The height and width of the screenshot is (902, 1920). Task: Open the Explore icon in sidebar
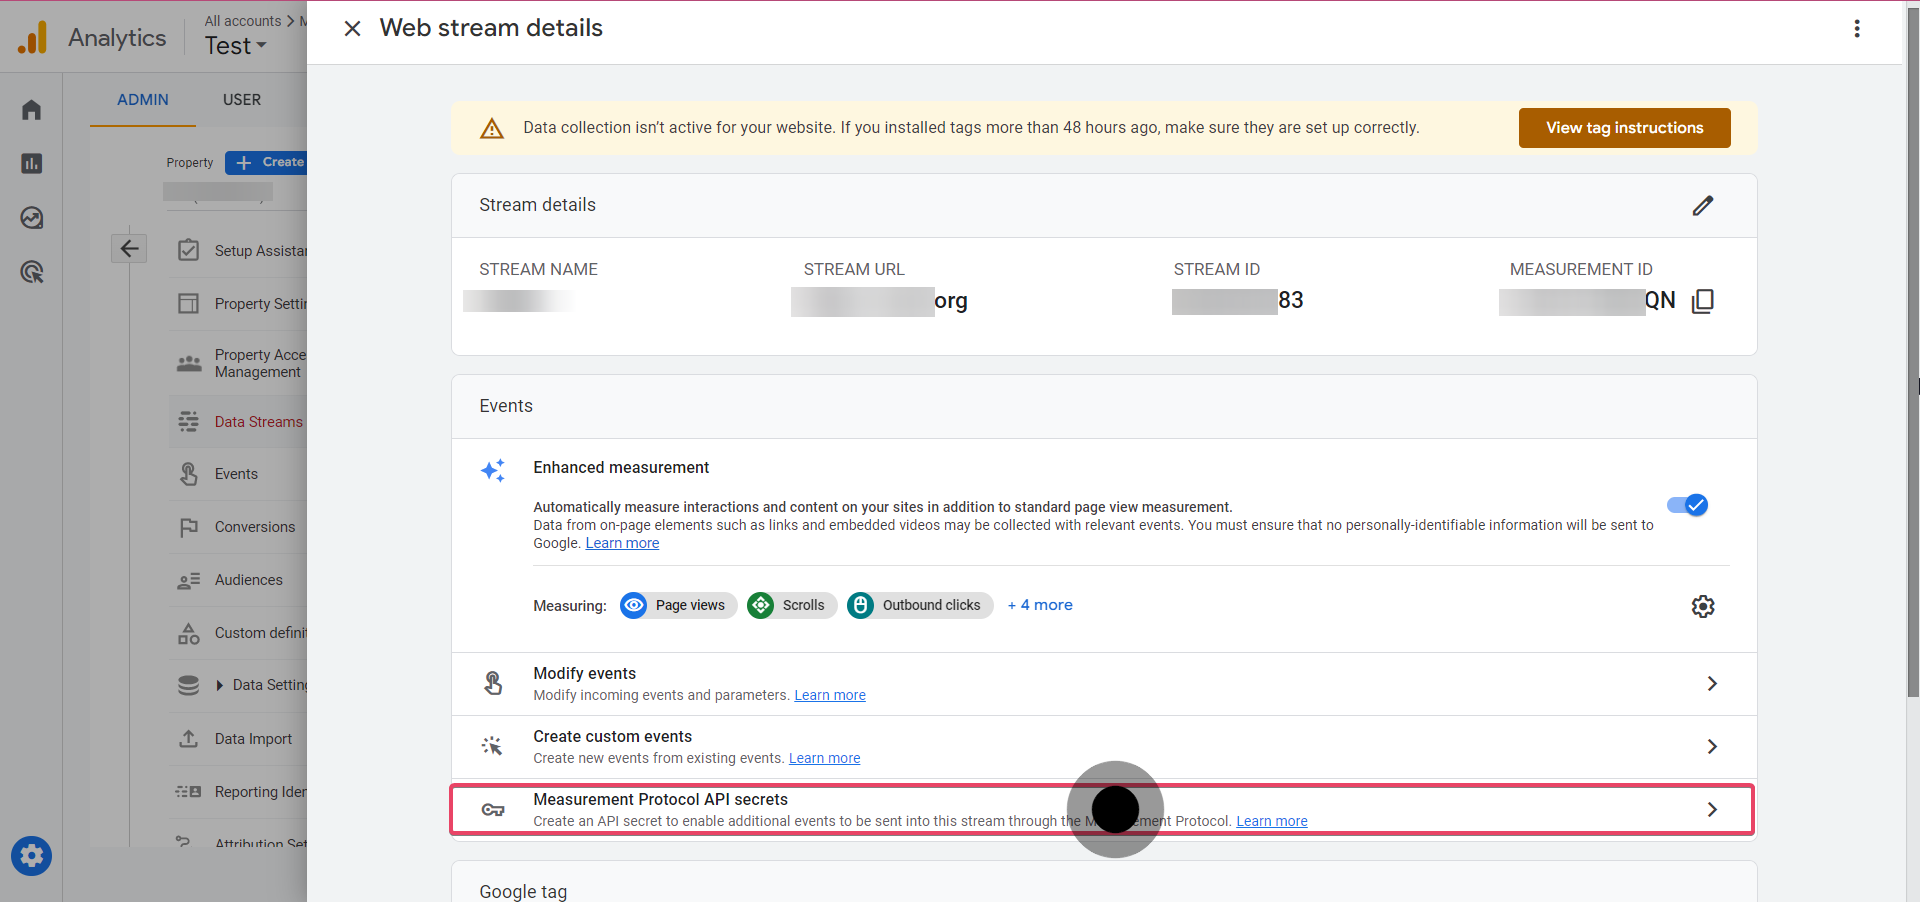[x=32, y=218]
